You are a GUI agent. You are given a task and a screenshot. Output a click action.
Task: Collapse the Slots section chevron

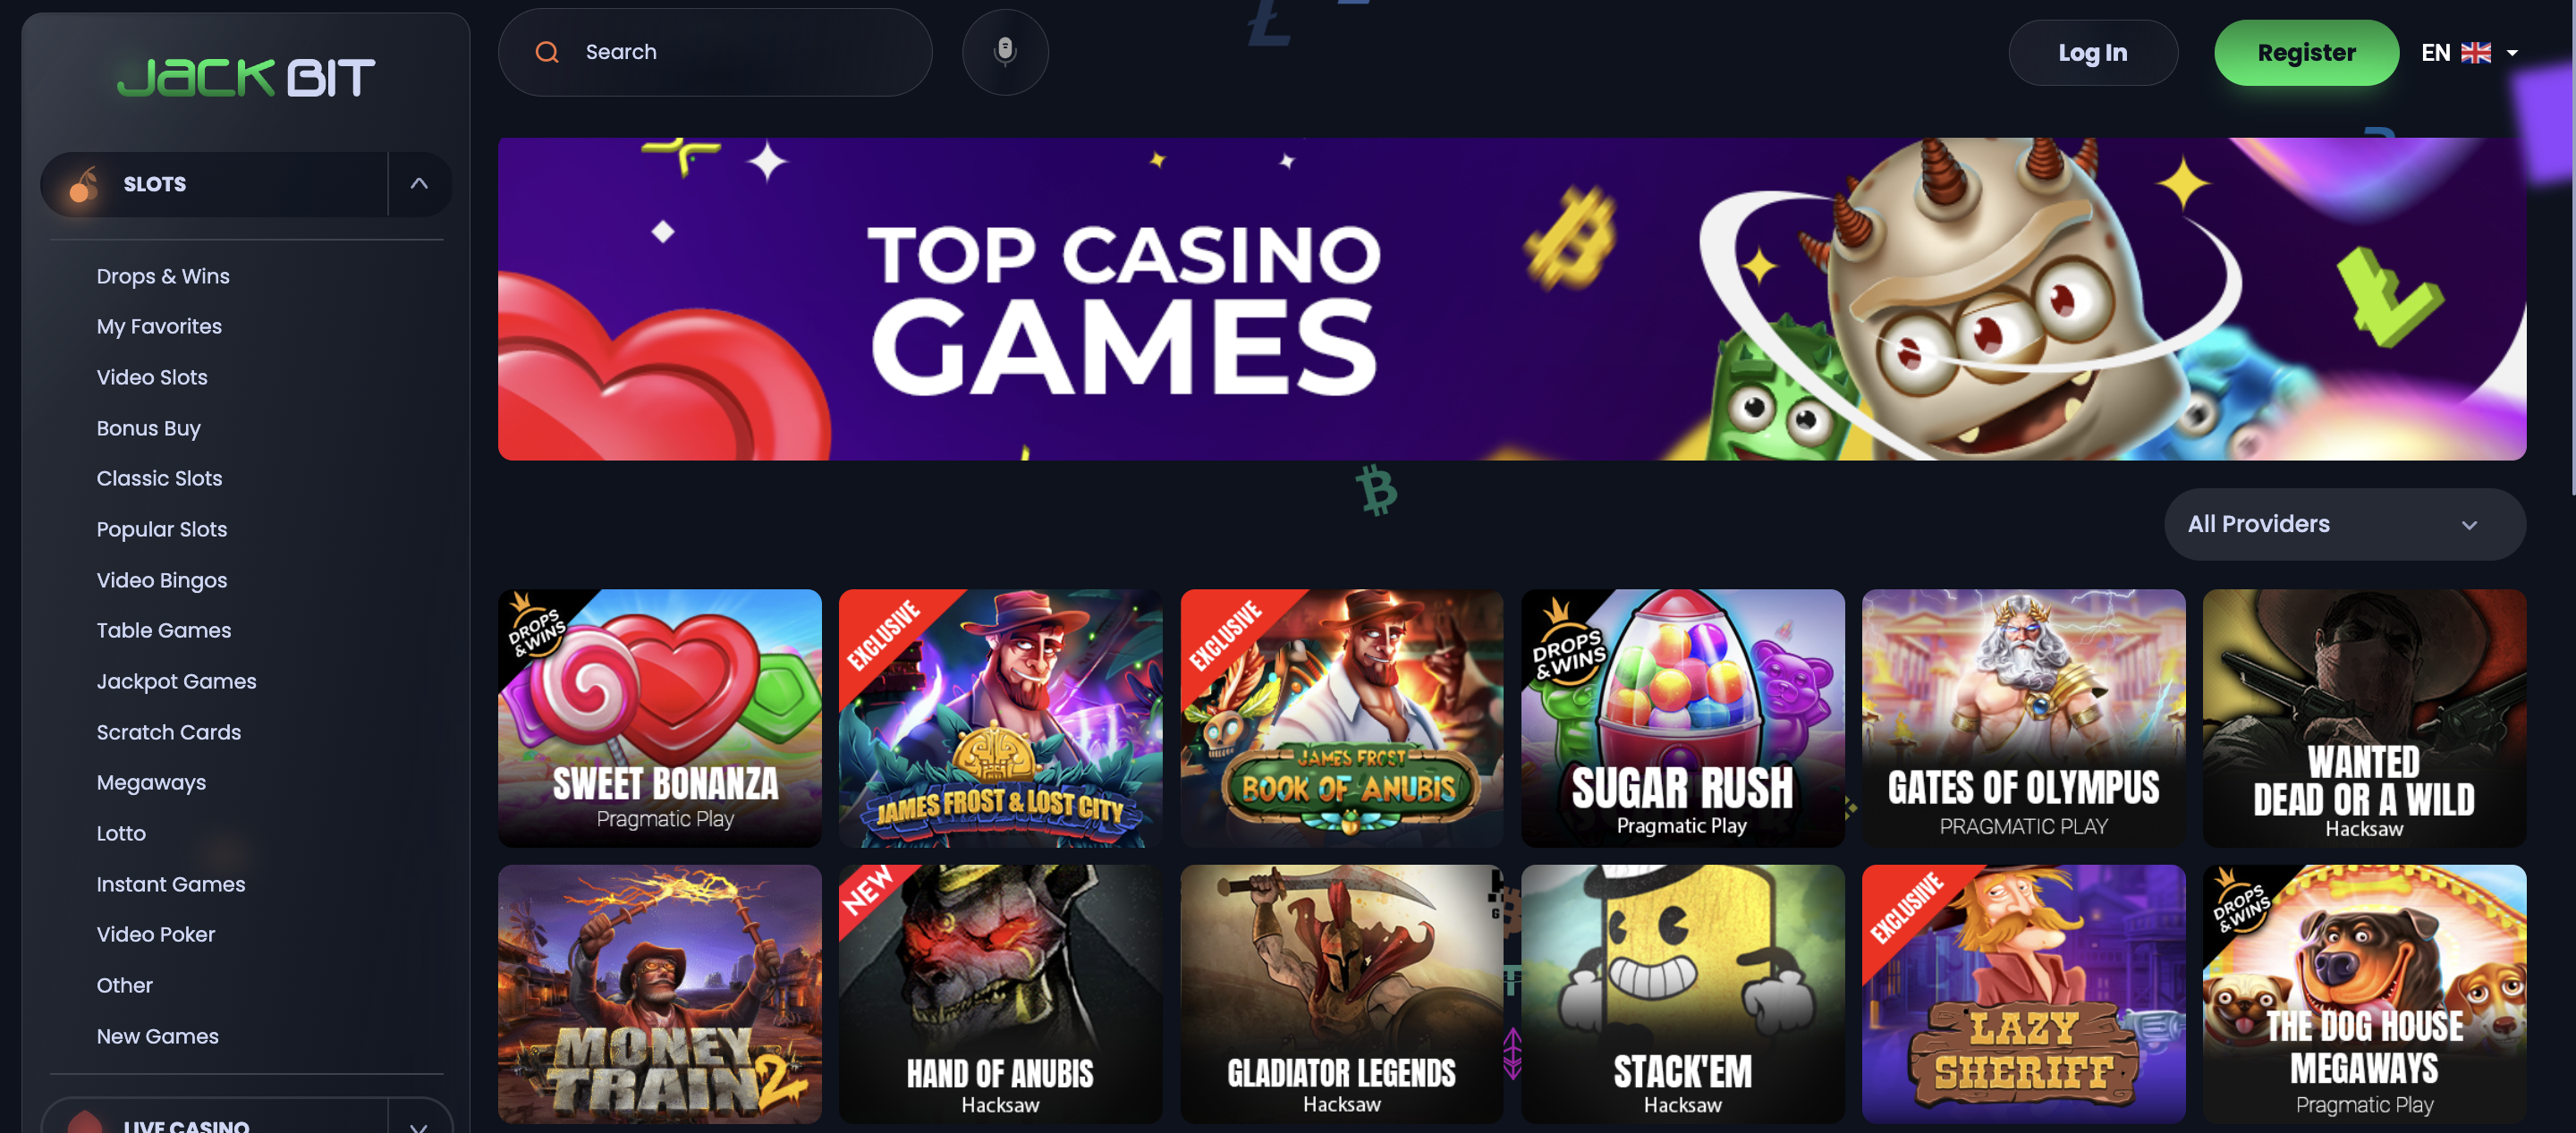tap(419, 184)
